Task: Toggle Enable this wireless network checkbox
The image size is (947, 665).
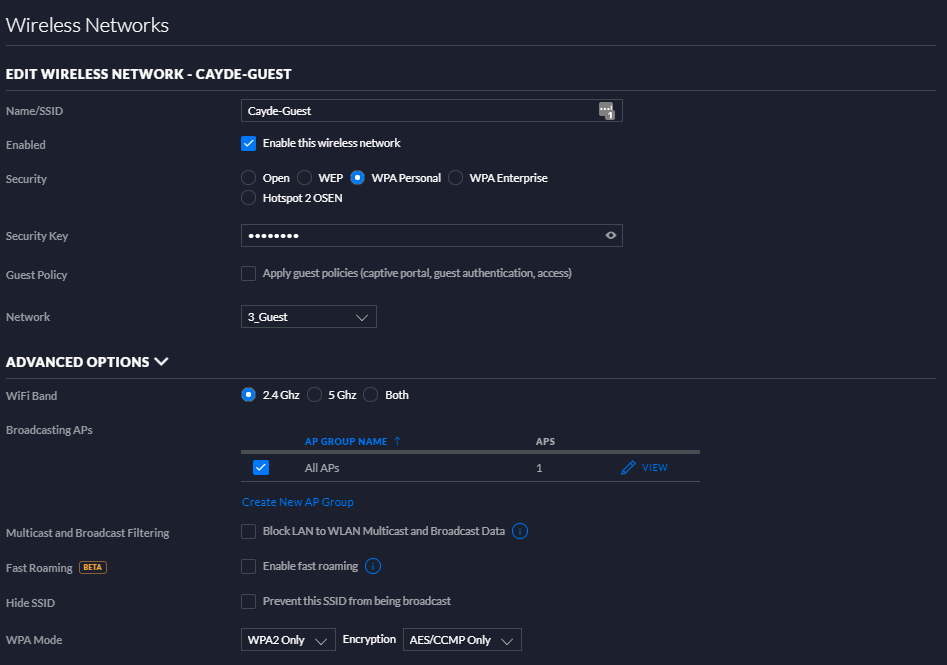Action: pyautogui.click(x=248, y=143)
